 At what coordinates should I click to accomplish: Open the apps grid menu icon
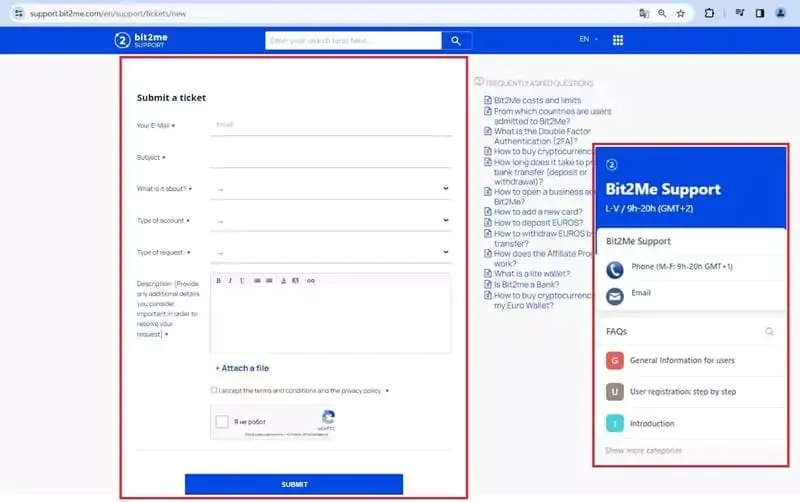[617, 40]
